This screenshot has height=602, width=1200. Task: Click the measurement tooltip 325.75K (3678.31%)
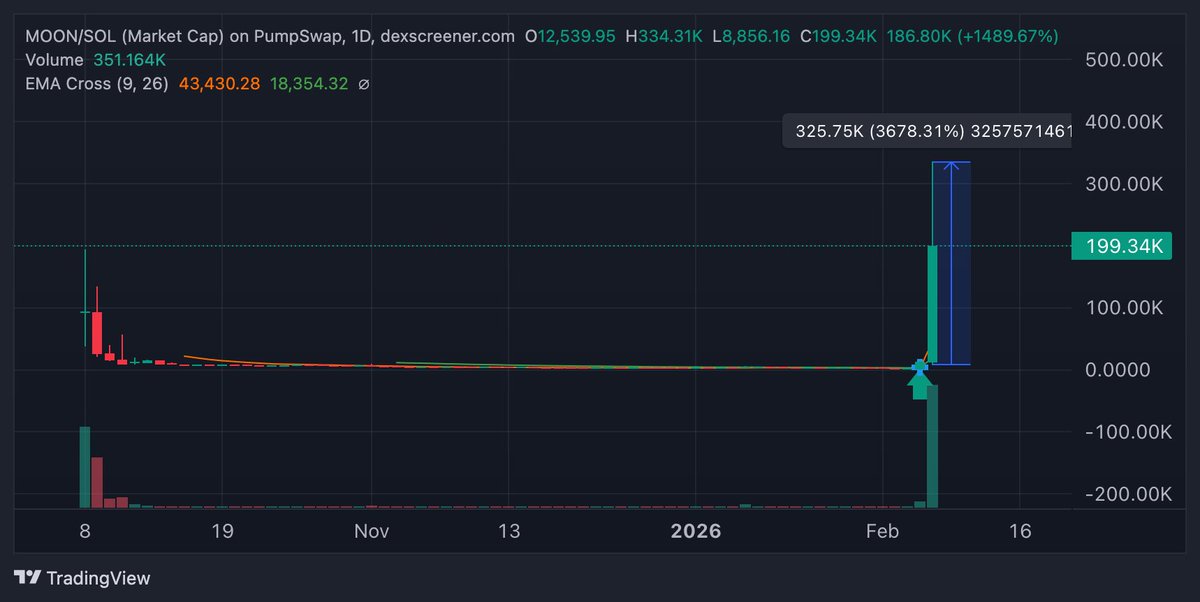click(927, 131)
